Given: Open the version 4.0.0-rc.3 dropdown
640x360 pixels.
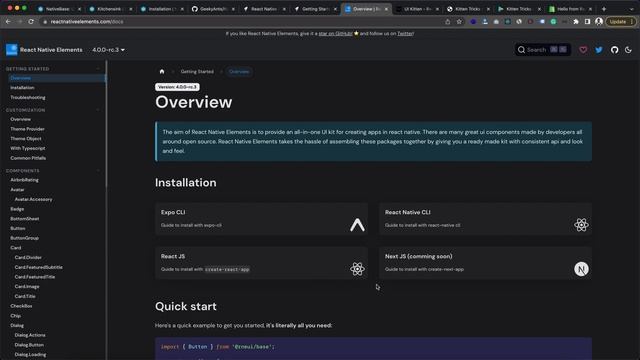Looking at the screenshot, I should pos(108,50).
